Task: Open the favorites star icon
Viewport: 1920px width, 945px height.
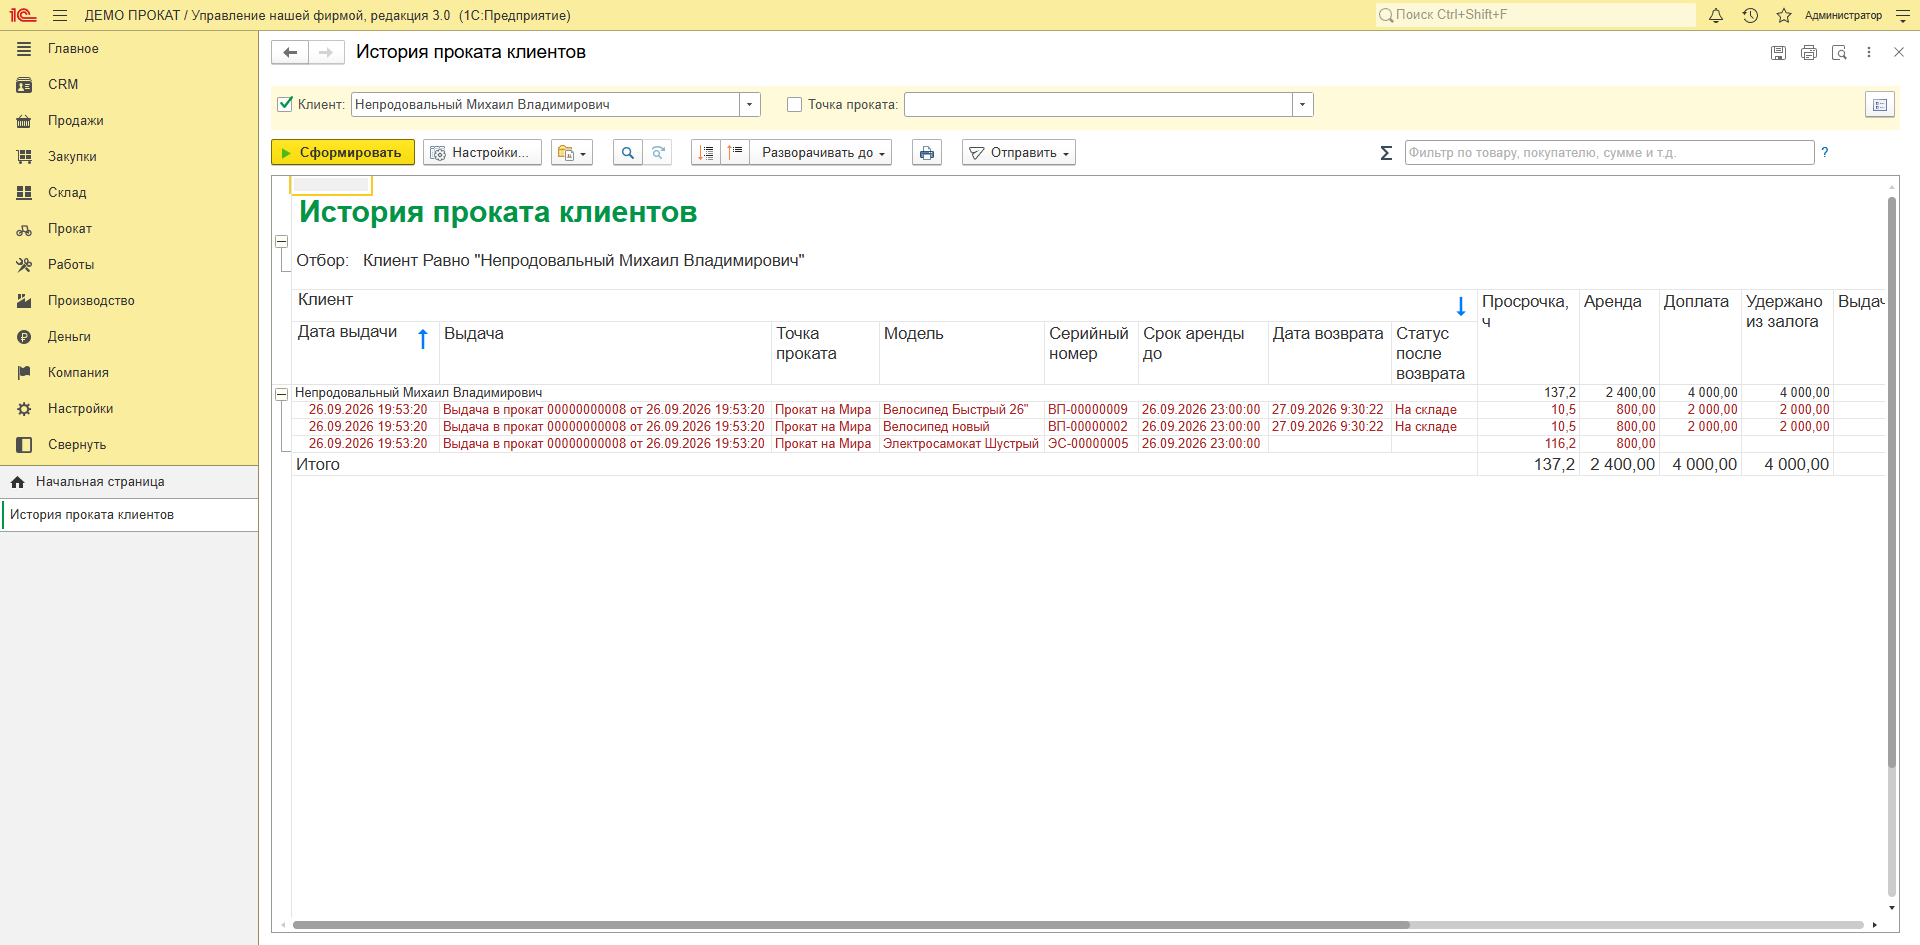Action: pos(1784,15)
